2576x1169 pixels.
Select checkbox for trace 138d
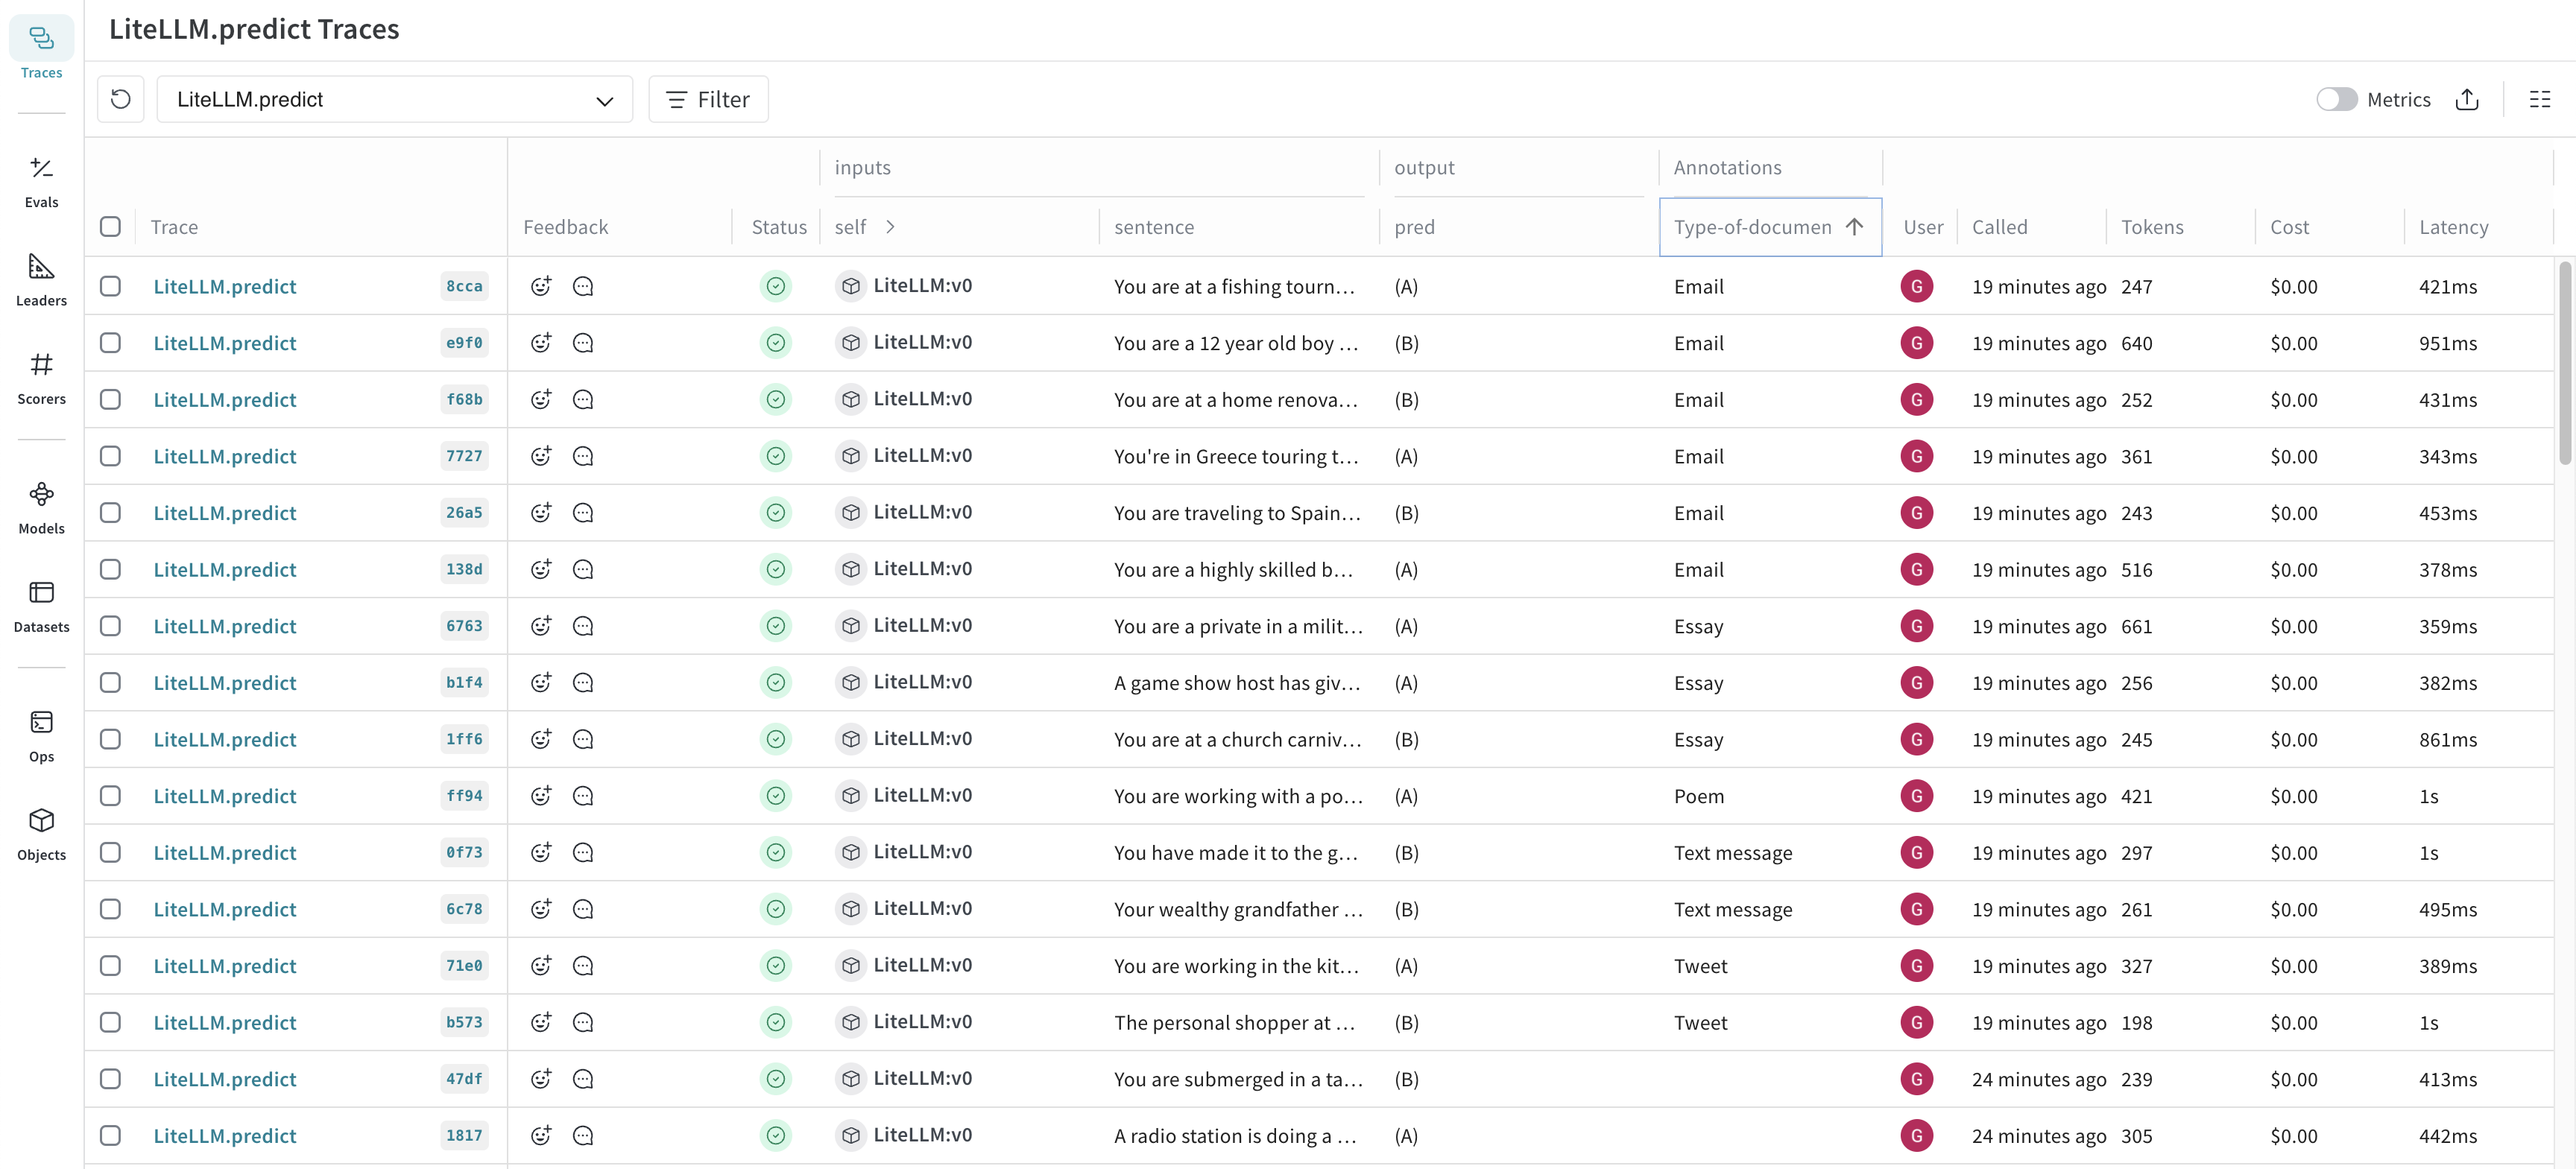coord(110,569)
